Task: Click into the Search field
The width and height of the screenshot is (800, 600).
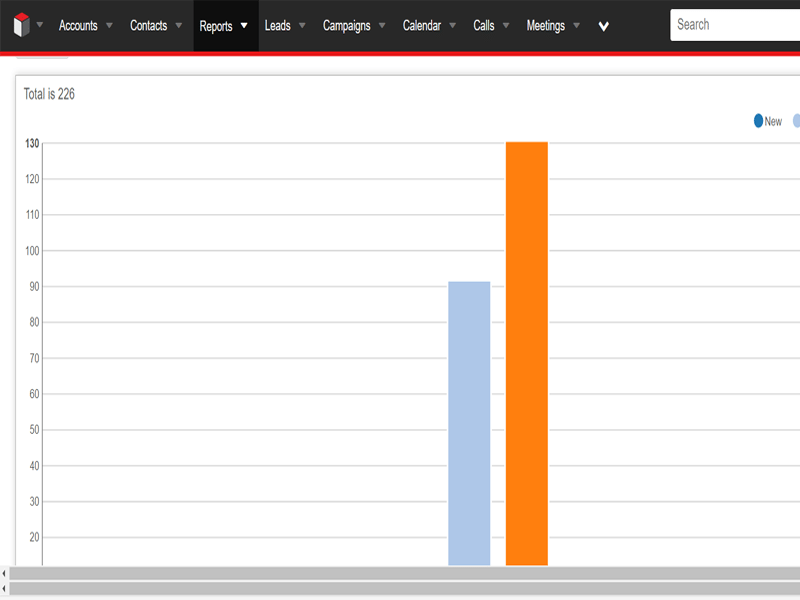Action: click(735, 25)
